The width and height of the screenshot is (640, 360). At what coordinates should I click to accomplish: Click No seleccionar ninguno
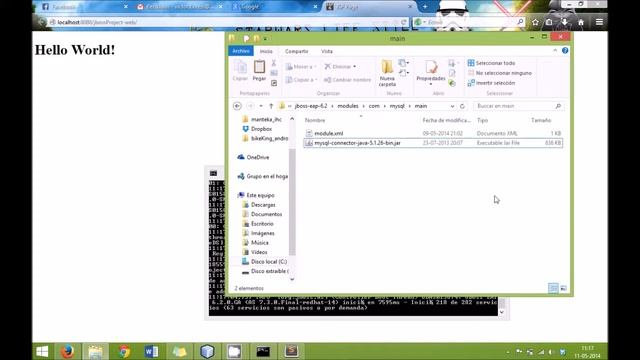pyautogui.click(x=500, y=73)
